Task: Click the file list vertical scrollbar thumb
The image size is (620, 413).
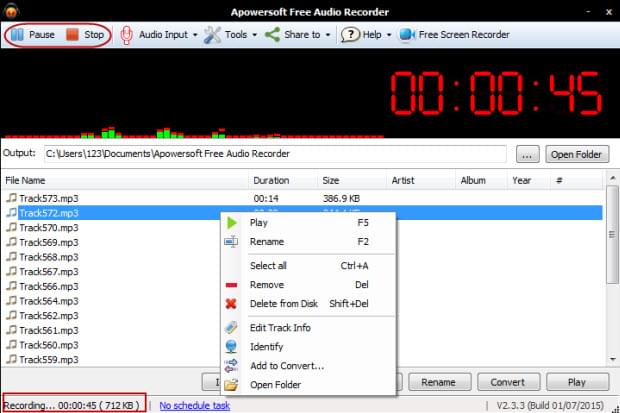Action: coord(612,234)
